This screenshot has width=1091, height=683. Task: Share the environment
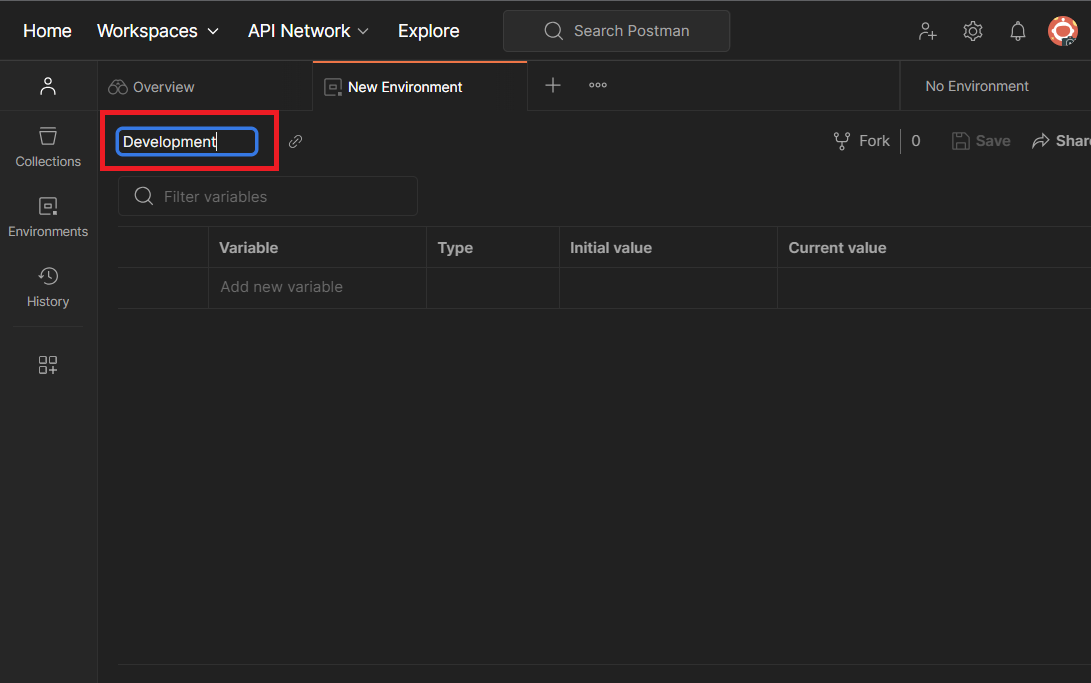(1061, 141)
